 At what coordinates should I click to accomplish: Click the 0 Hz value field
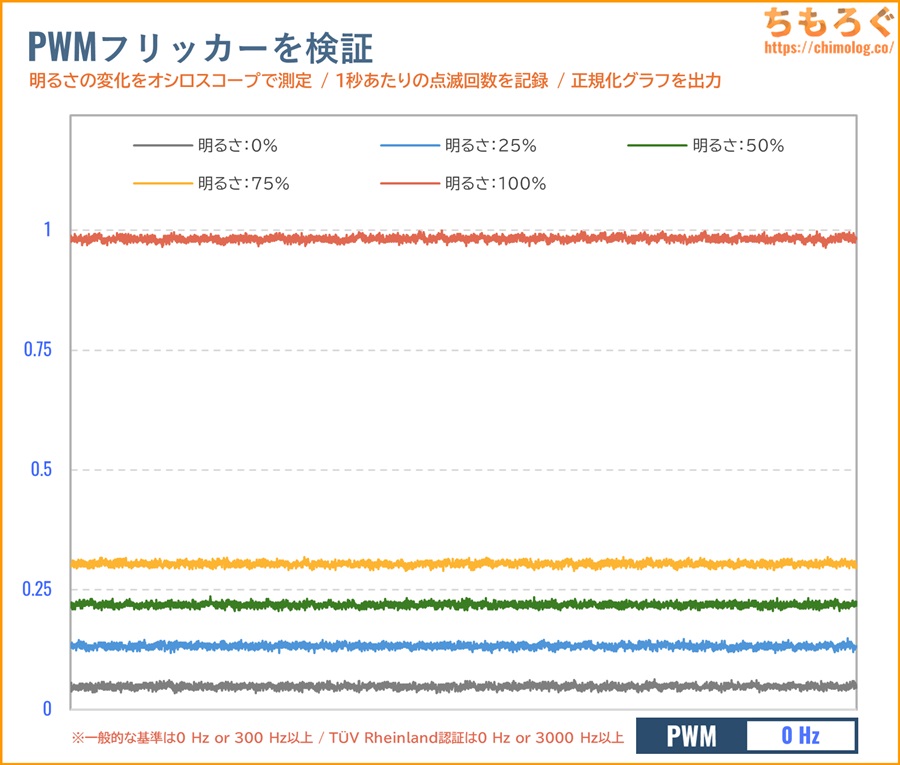pos(800,737)
